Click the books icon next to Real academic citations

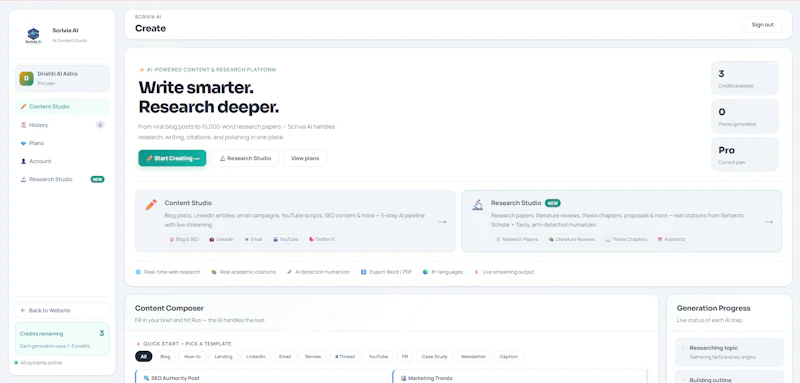tap(214, 272)
